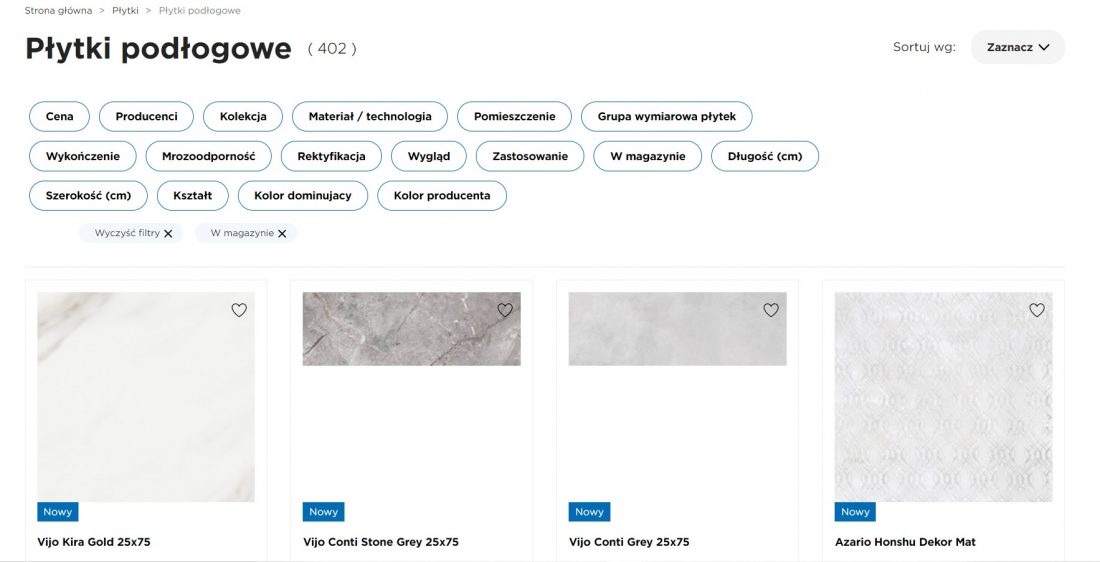Image resolution: width=1100 pixels, height=562 pixels.
Task: Open the 'Zaznacz' sort dropdown
Action: (1017, 47)
